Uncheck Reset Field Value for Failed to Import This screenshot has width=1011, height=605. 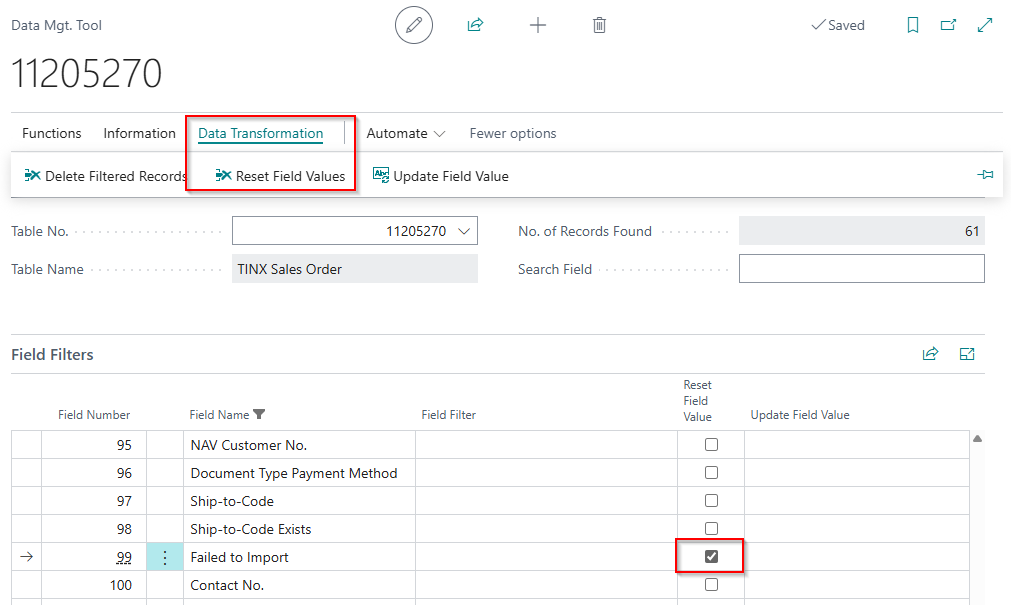tap(711, 556)
